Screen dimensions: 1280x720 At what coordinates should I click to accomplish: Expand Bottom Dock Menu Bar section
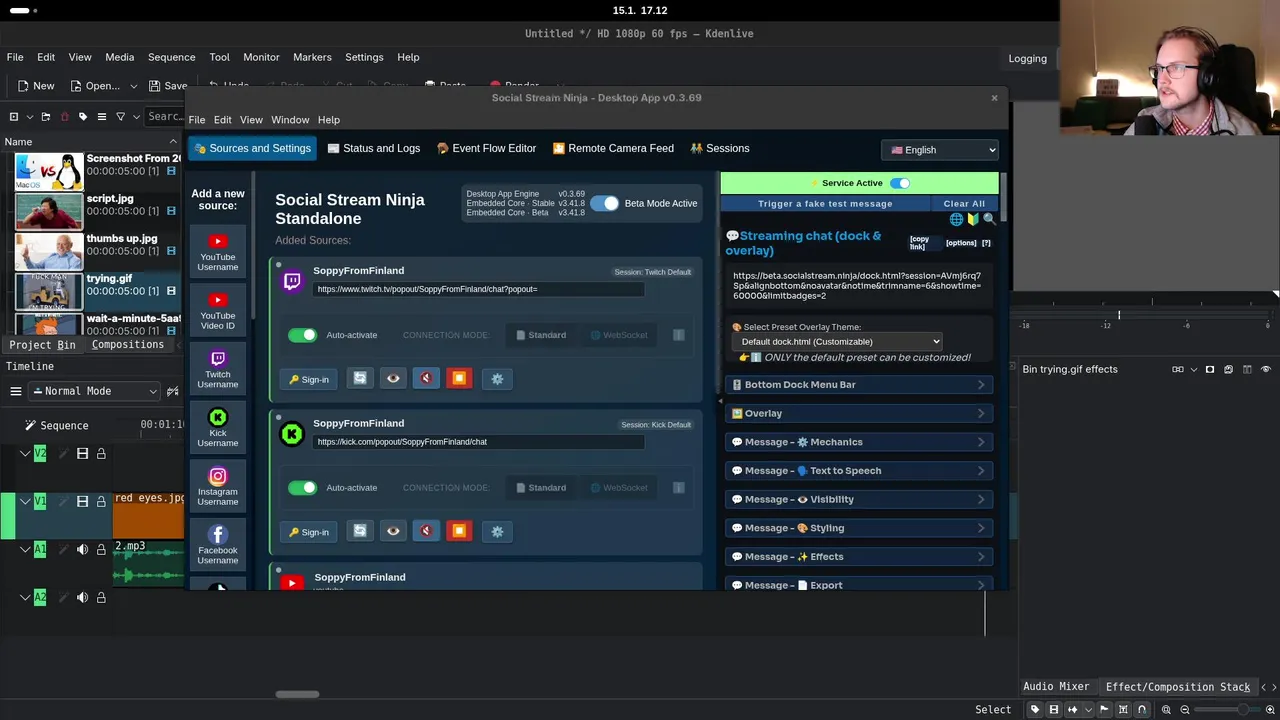(x=860, y=385)
